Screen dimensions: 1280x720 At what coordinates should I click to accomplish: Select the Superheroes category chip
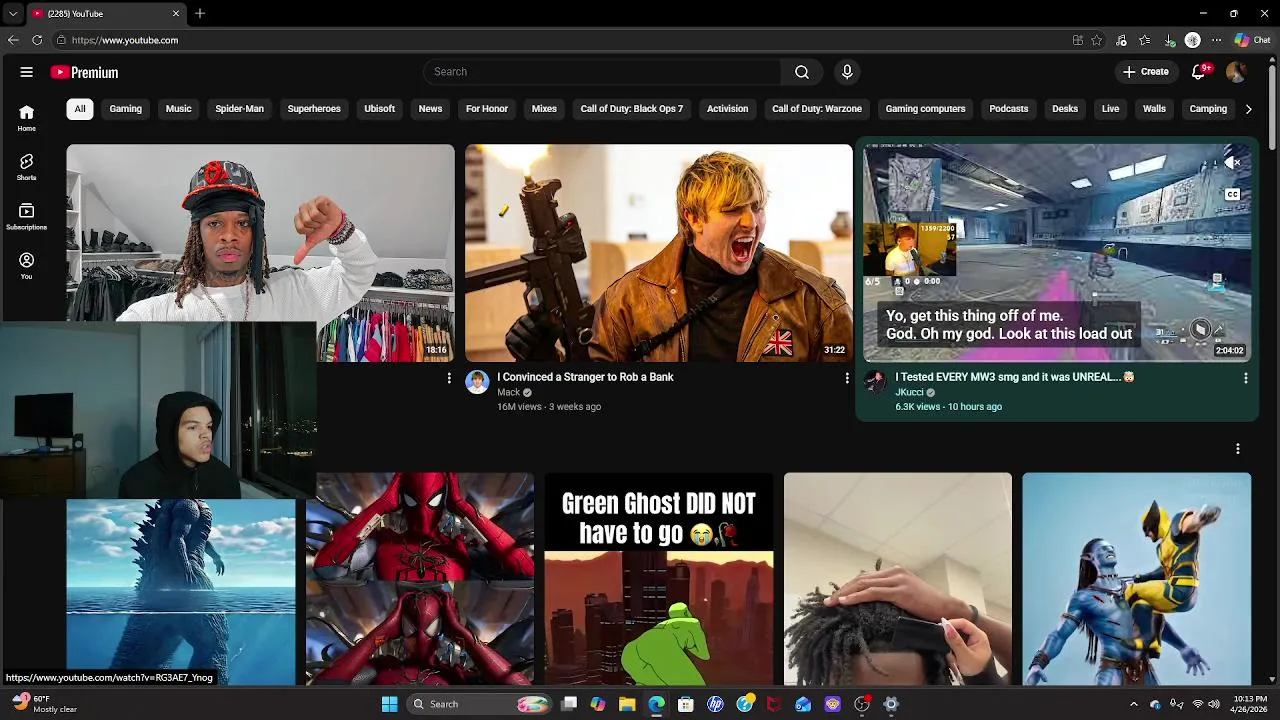[314, 109]
